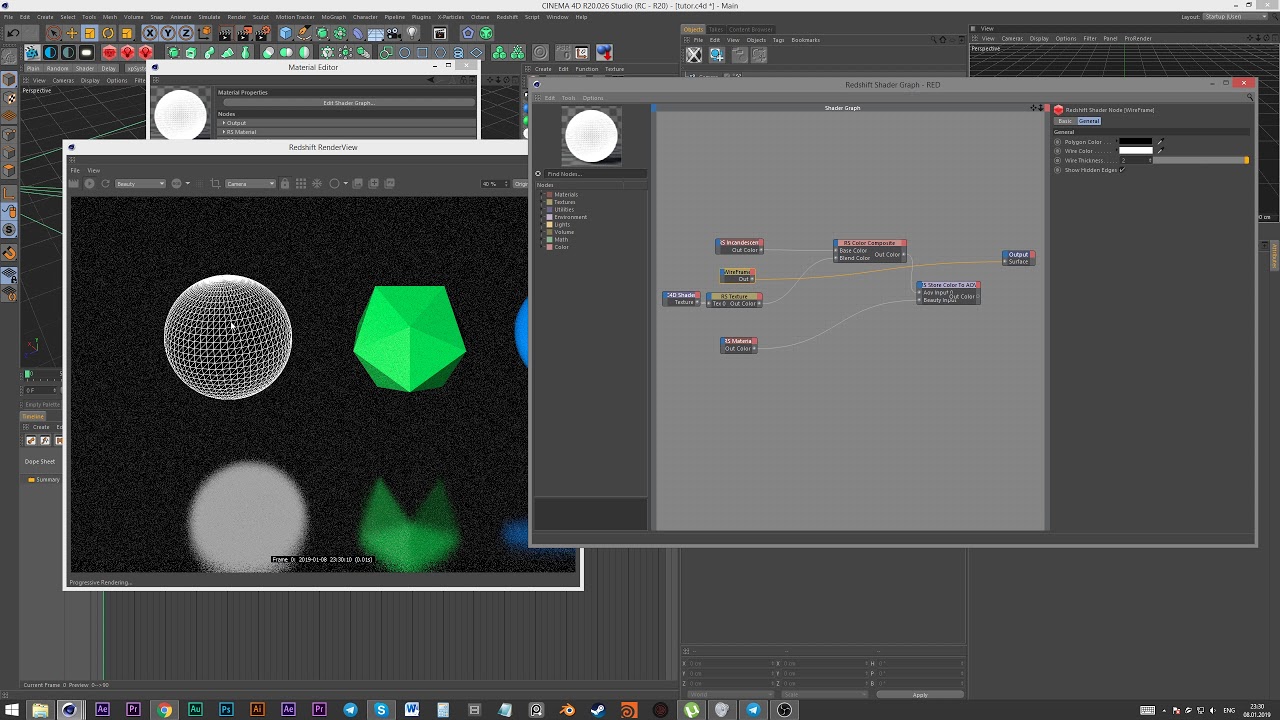This screenshot has width=1280, height=720.
Task: Open Photoshop from the taskbar
Action: point(226,710)
